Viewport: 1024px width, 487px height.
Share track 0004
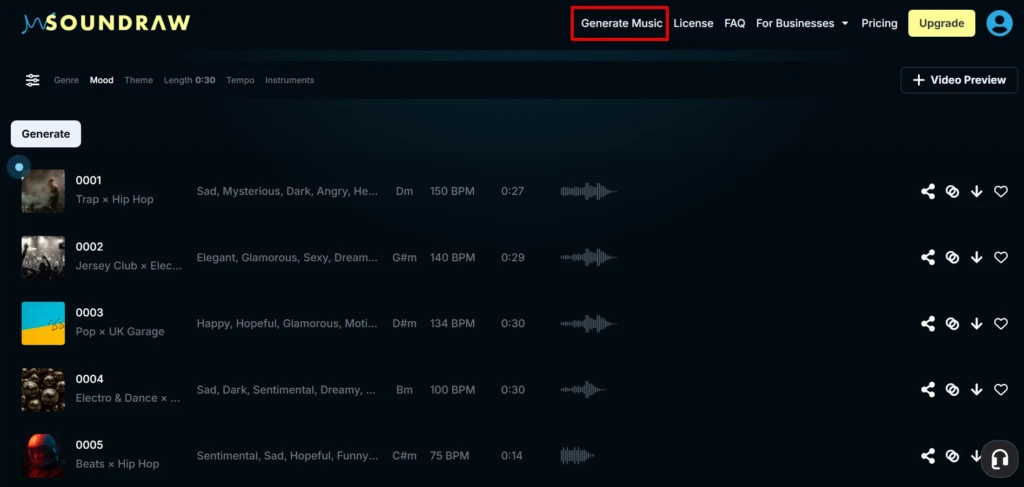tap(927, 390)
